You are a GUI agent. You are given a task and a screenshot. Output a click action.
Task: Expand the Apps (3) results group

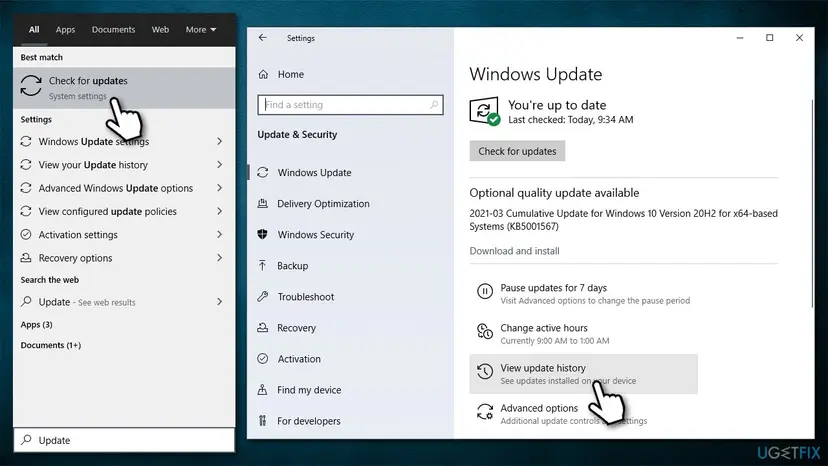[36, 324]
